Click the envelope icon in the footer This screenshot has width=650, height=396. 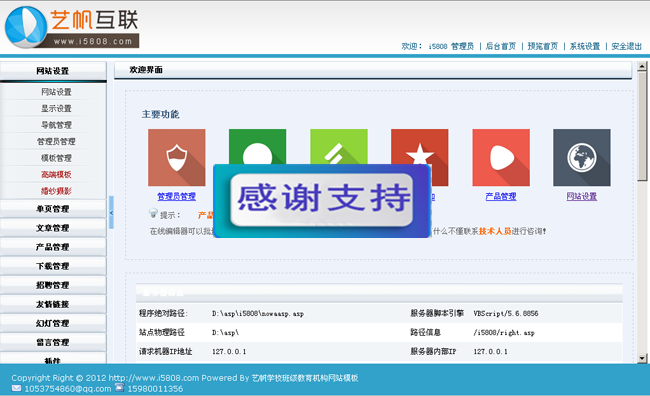click(17, 388)
